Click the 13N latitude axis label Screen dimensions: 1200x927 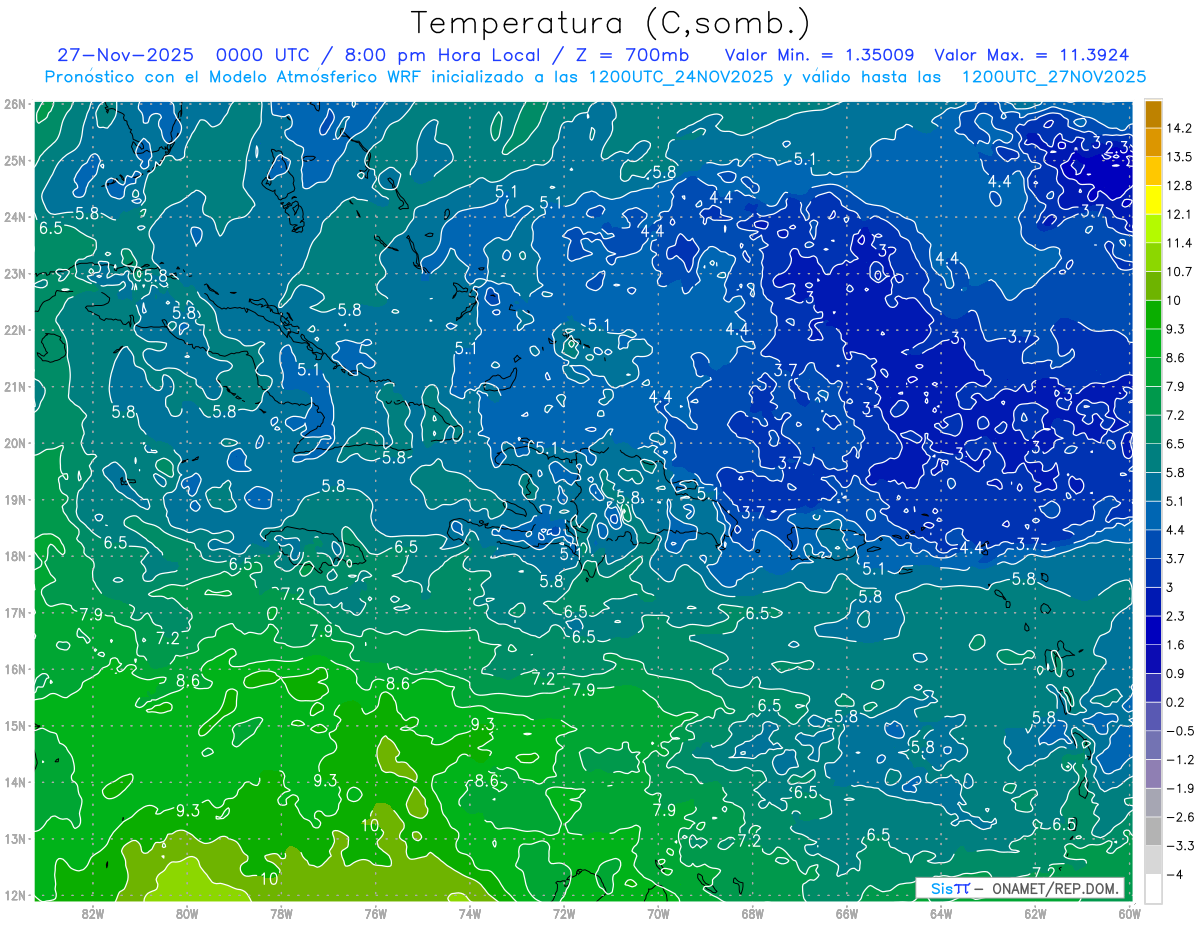(15, 838)
